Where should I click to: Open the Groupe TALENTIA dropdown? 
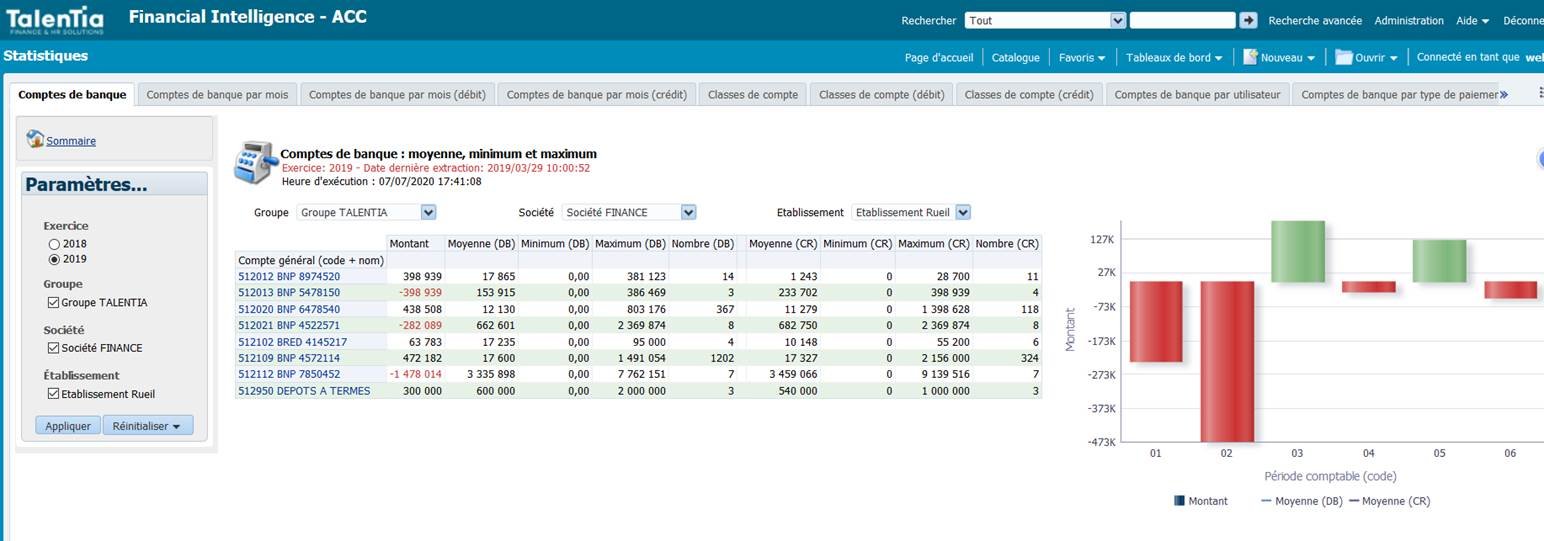[428, 212]
